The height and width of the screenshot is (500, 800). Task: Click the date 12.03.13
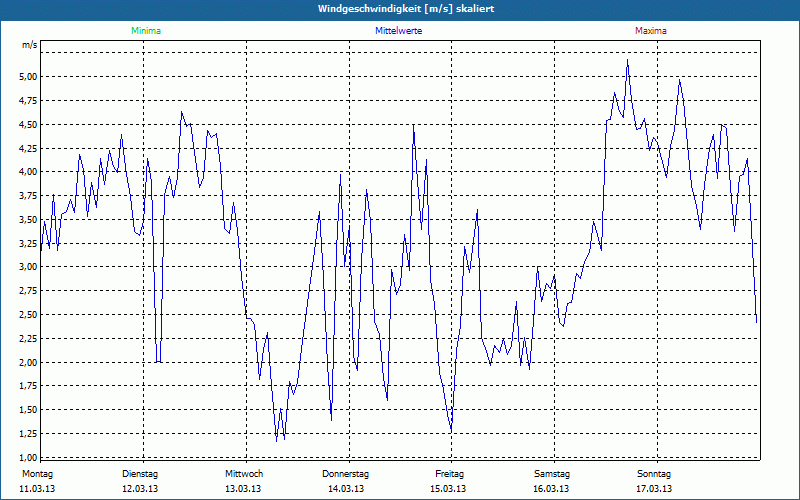tap(140, 489)
